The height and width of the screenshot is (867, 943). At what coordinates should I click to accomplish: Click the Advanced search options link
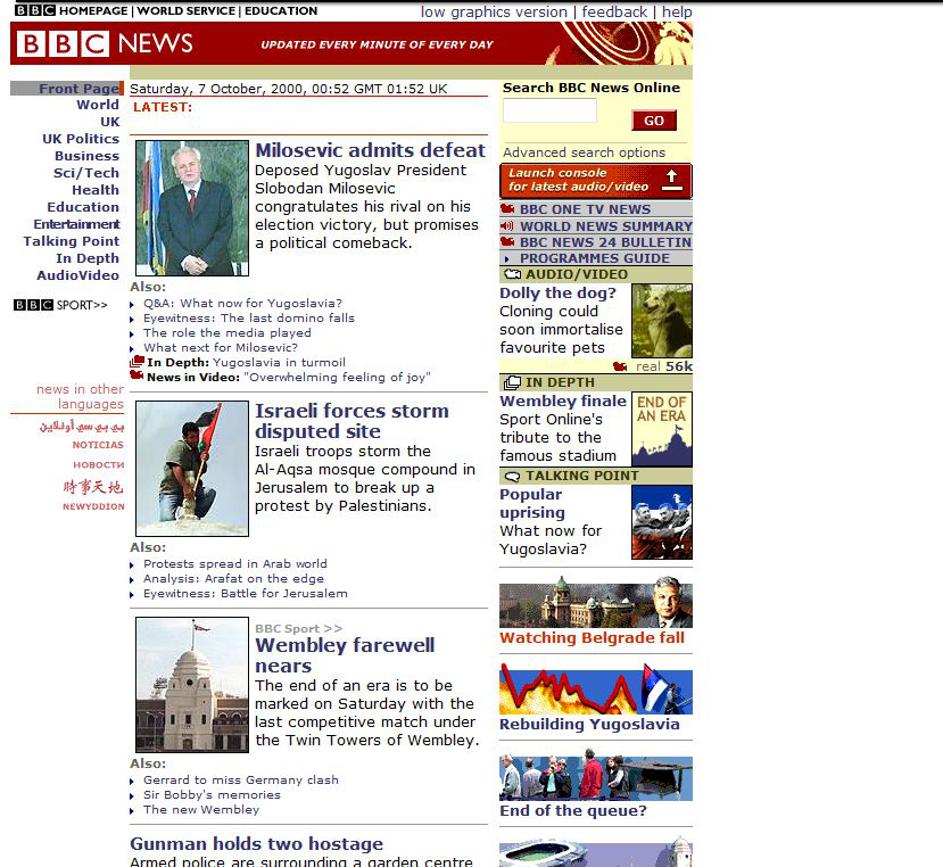coord(584,153)
